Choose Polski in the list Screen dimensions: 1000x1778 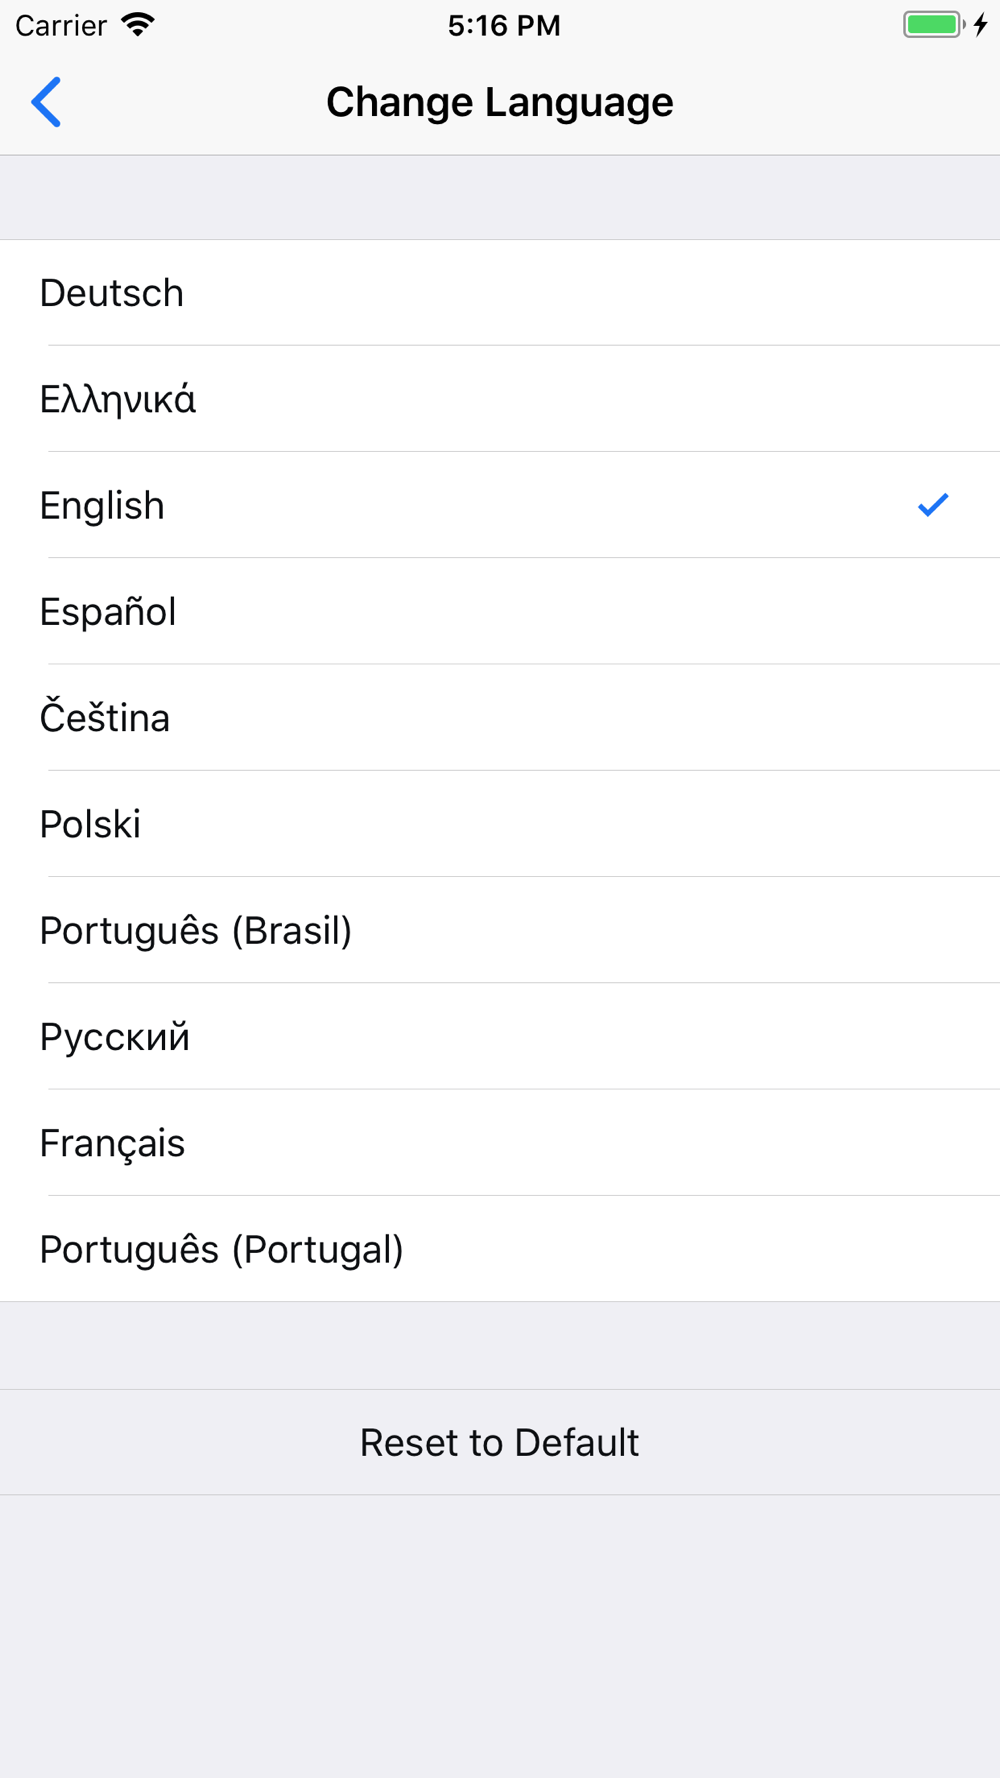tap(500, 824)
